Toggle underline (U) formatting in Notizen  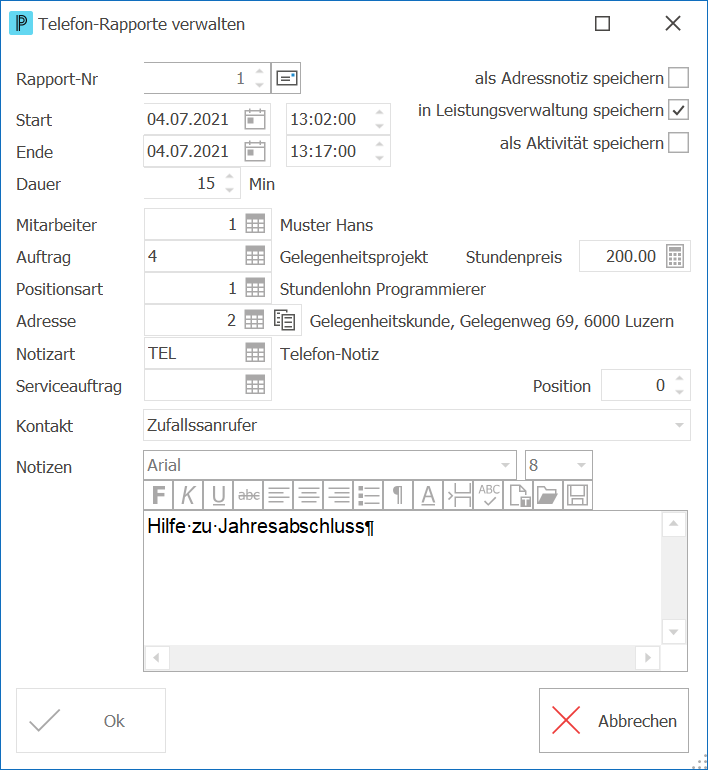tap(218, 495)
